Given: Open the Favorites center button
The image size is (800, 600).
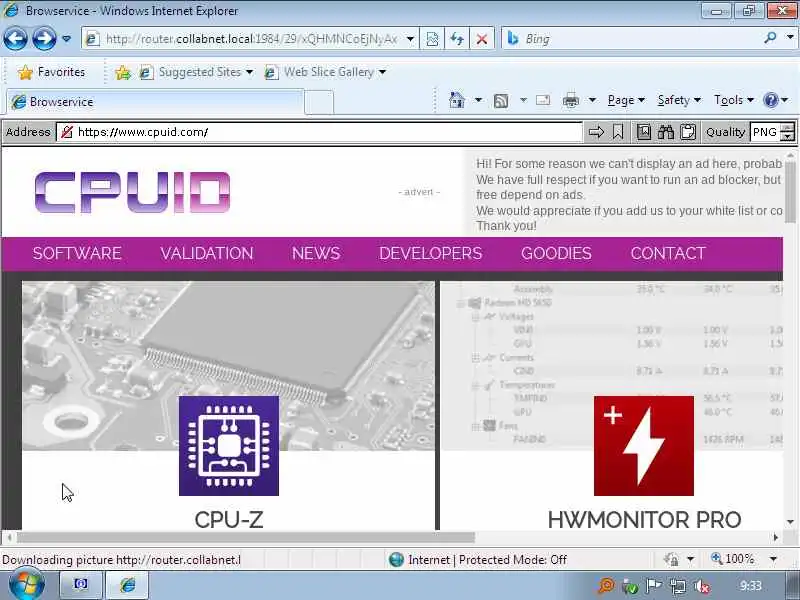Looking at the screenshot, I should 51,72.
